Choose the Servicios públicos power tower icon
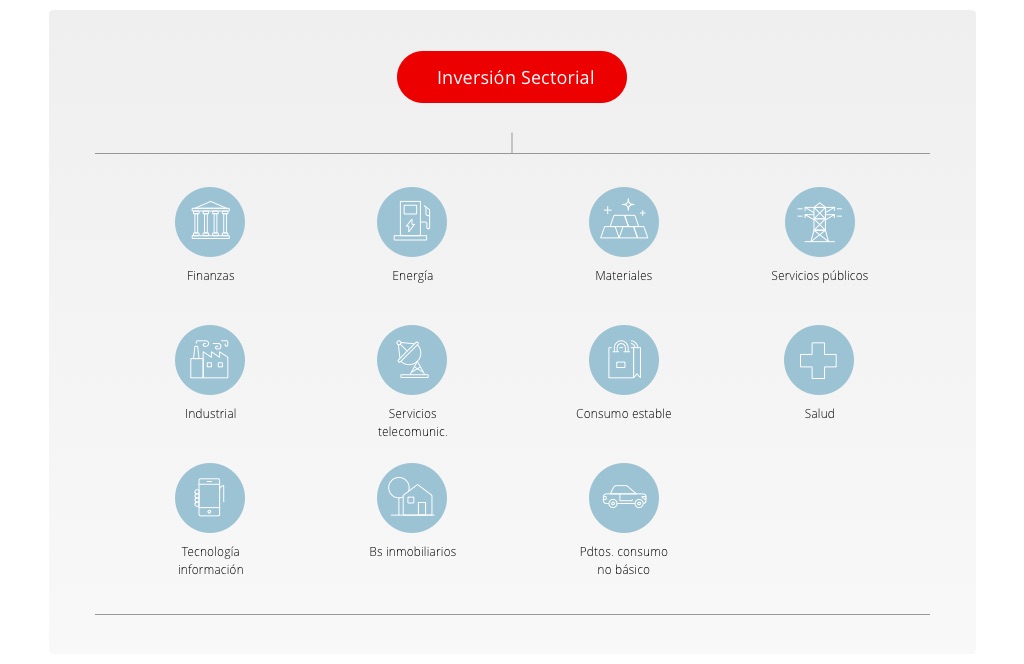The height and width of the screenshot is (664, 1024). click(820, 222)
